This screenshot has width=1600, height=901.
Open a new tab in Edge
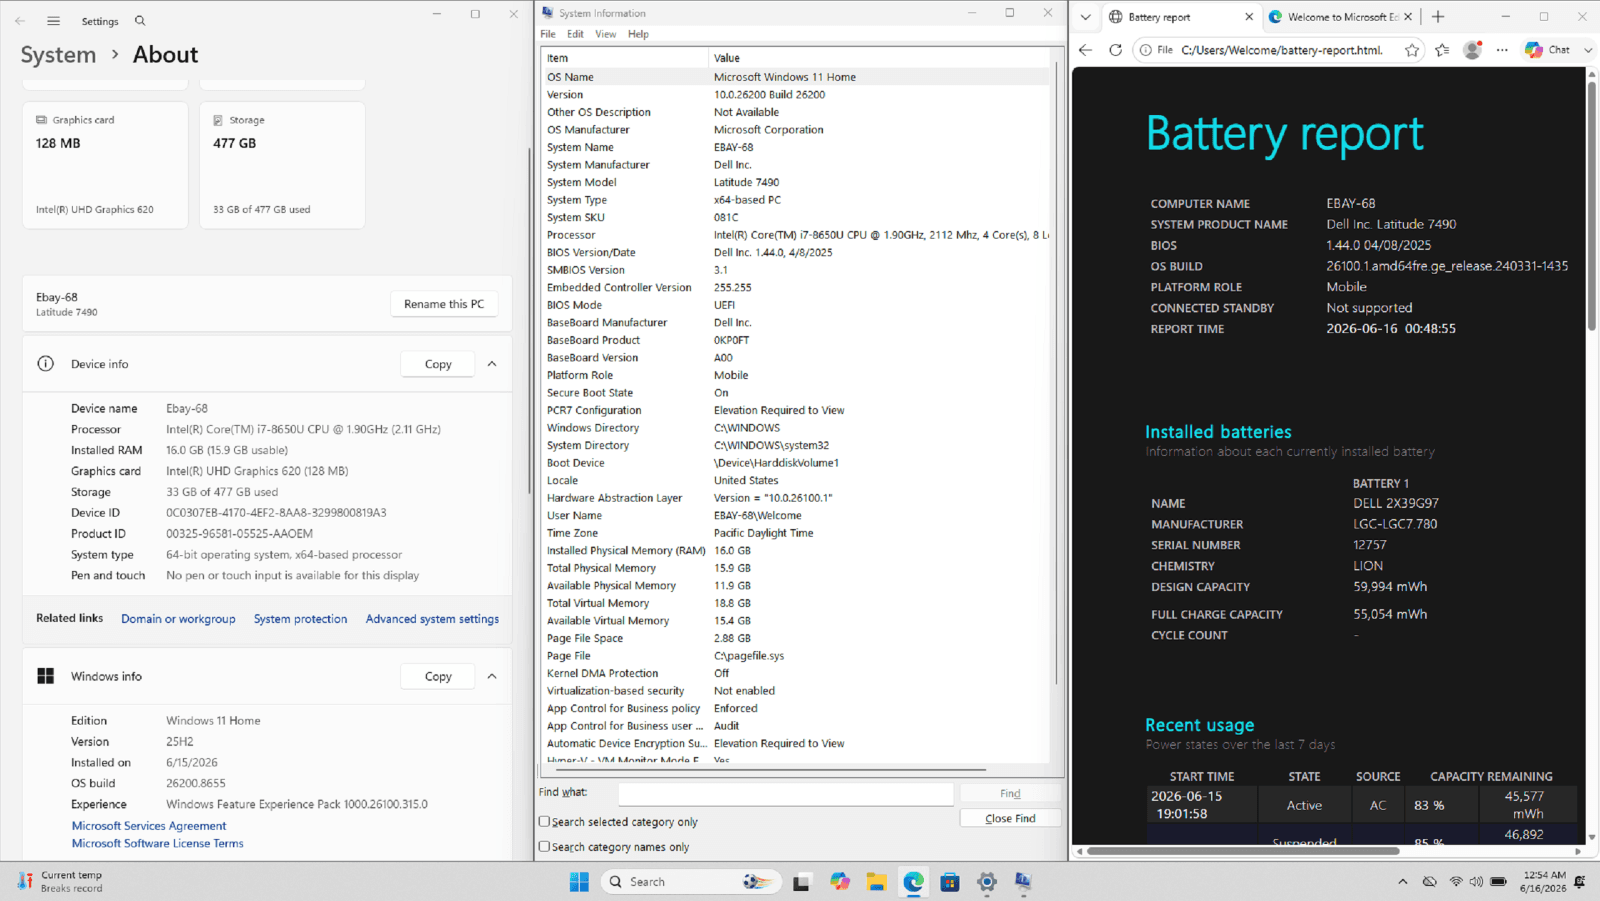[1438, 17]
